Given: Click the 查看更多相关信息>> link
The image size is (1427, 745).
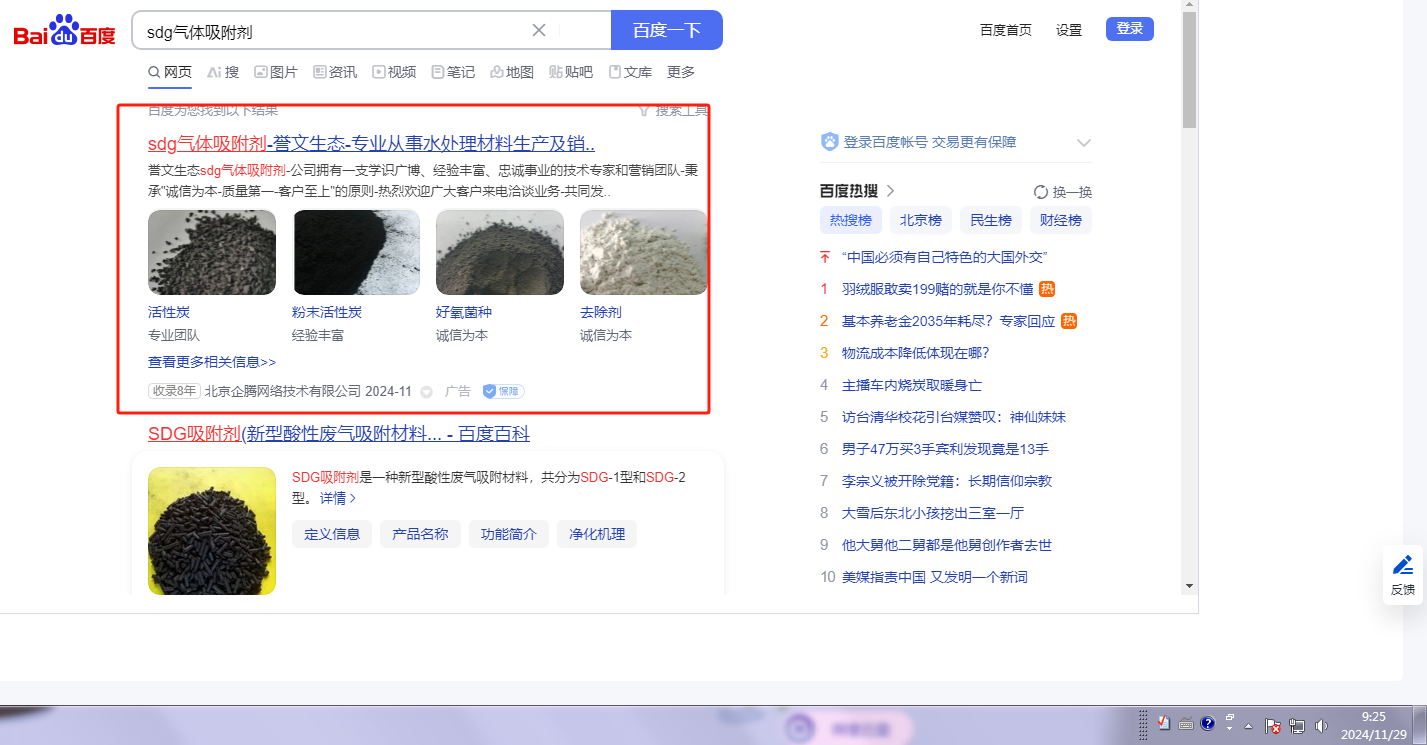Looking at the screenshot, I should [212, 362].
